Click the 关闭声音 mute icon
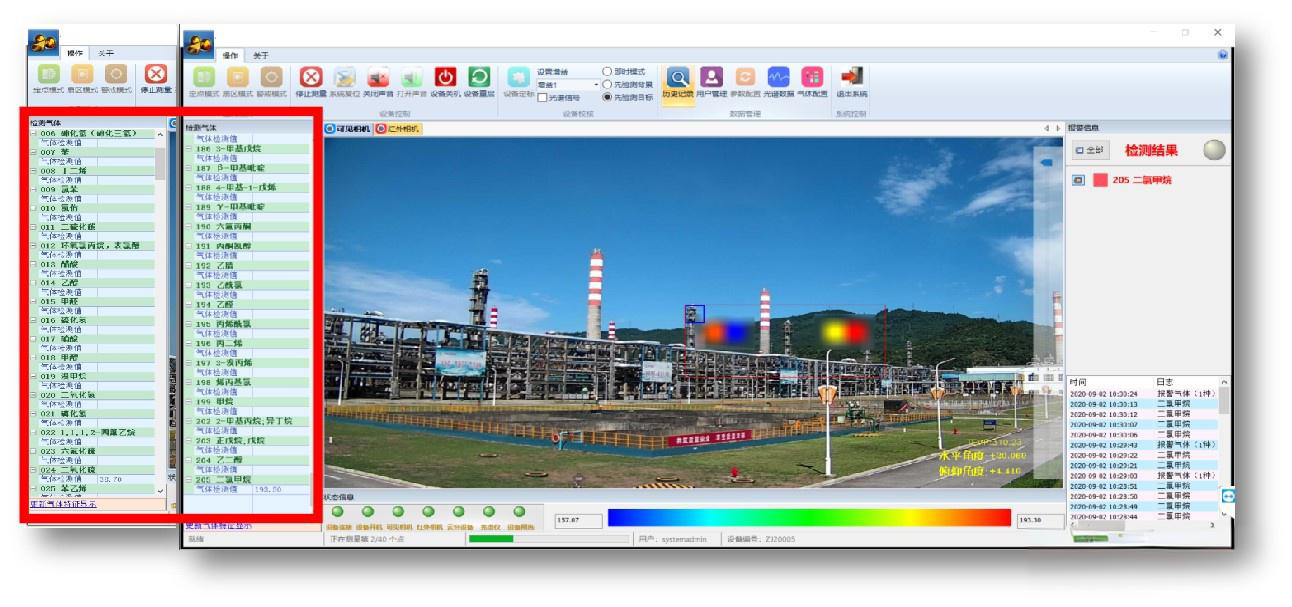Image resolution: width=1292 pixels, height=607 pixels. coord(378,78)
